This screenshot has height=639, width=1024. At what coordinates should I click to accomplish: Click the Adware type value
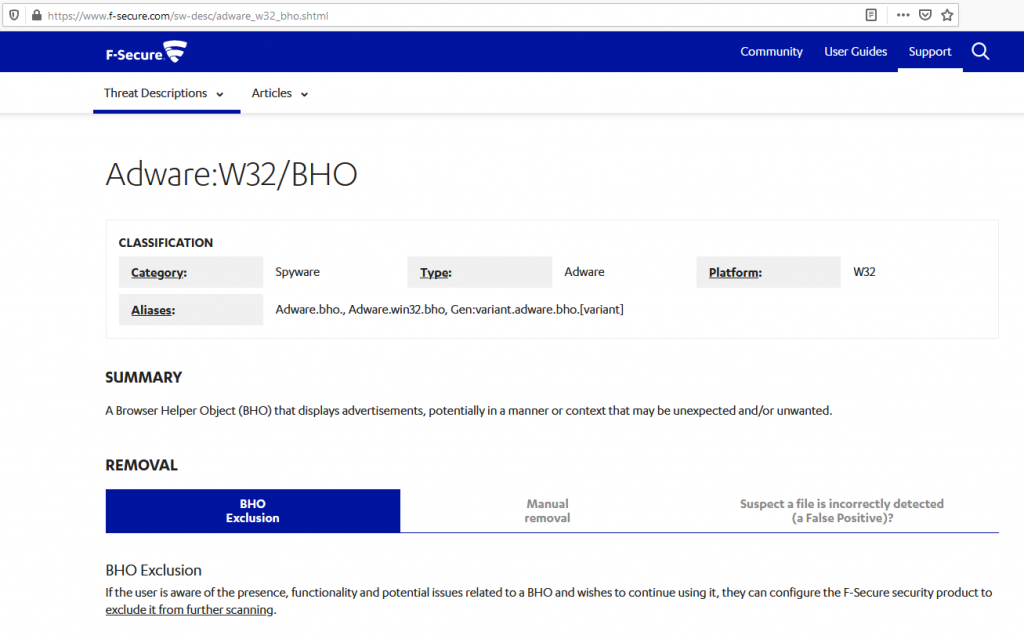[584, 272]
